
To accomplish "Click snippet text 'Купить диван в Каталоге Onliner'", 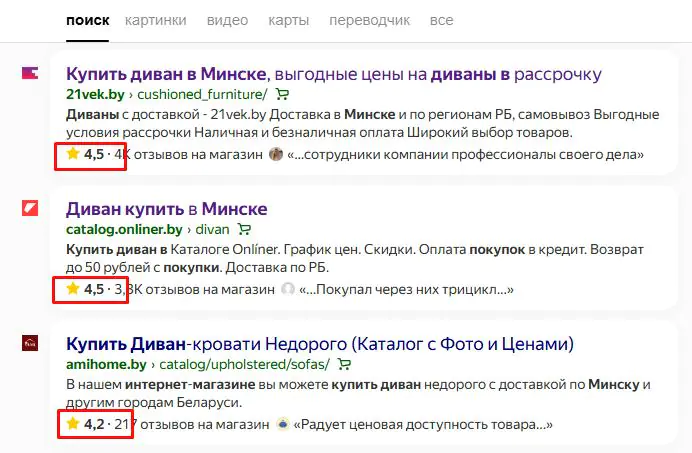I will [173, 250].
